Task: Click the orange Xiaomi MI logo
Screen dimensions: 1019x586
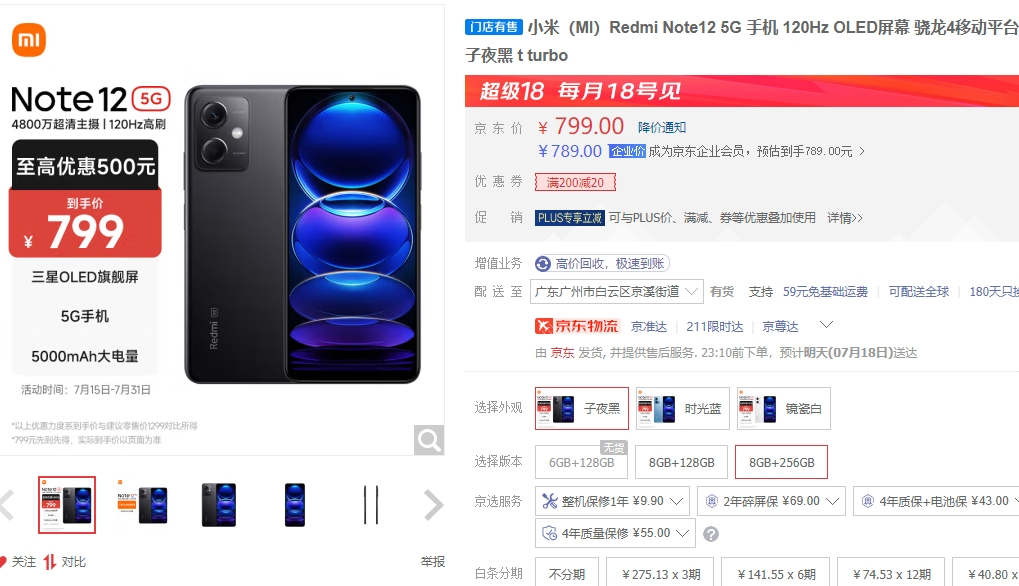Action: point(29,40)
